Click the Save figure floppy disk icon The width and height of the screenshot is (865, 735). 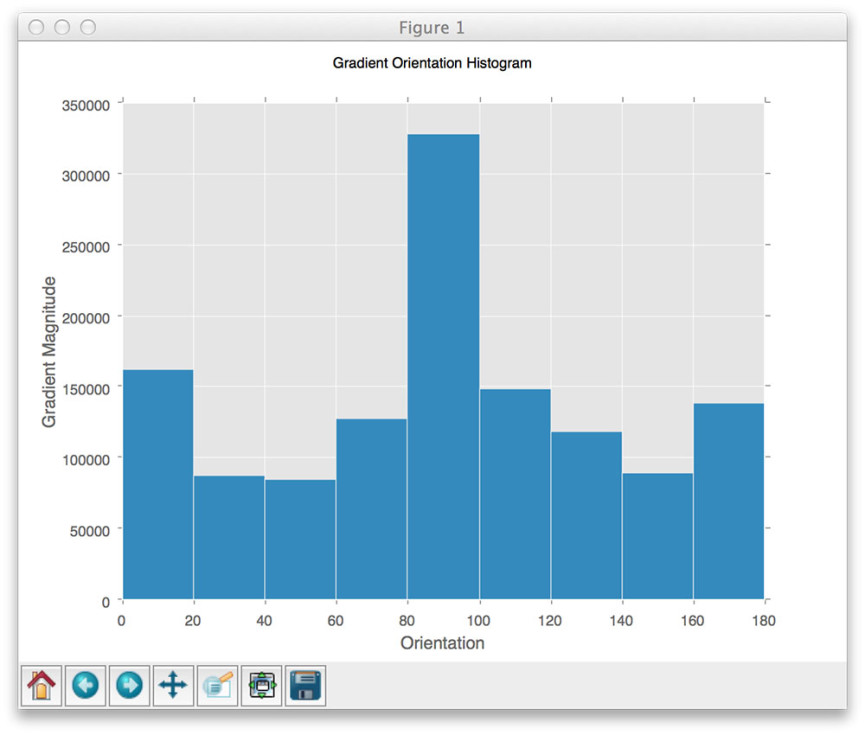pos(305,686)
